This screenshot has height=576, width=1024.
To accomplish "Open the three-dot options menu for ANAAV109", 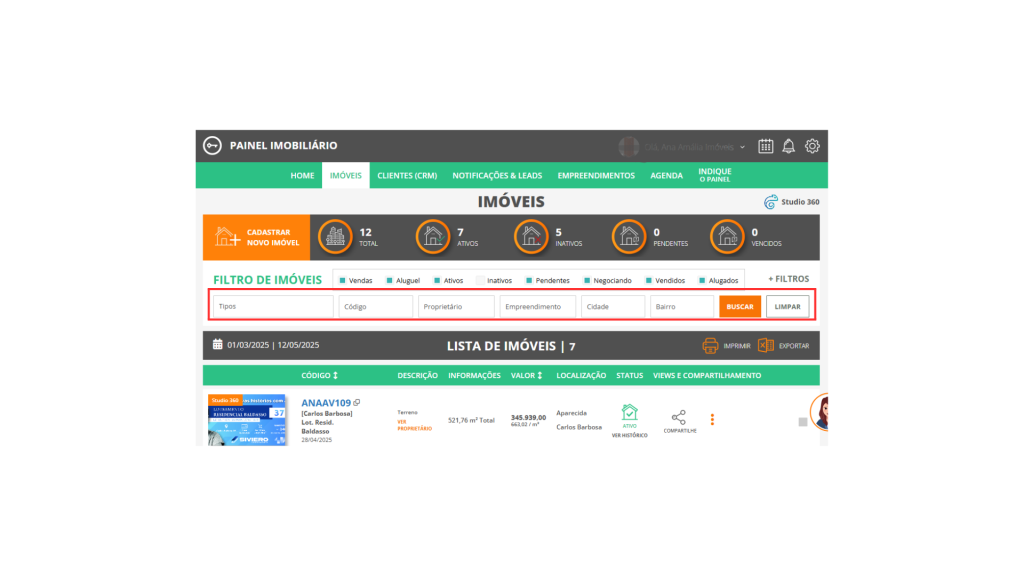I will pyautogui.click(x=712, y=420).
